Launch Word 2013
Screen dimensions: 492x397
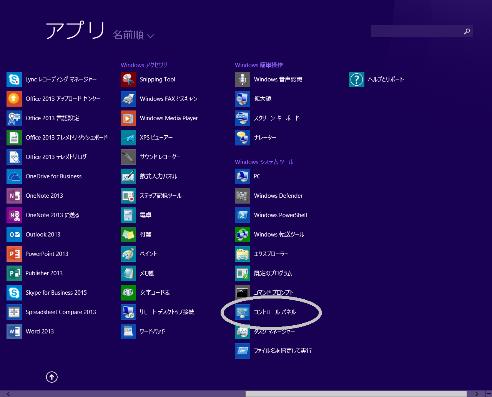[x=30, y=331]
